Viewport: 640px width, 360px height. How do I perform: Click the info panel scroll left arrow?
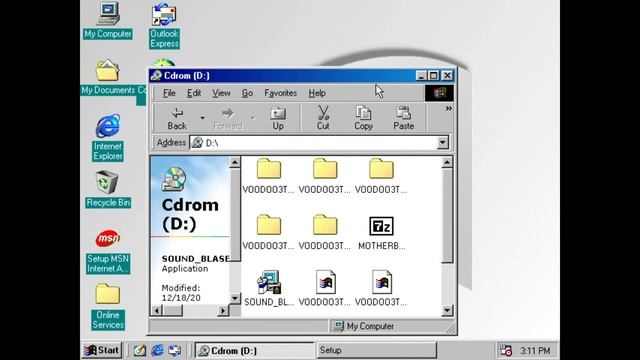coord(157,311)
